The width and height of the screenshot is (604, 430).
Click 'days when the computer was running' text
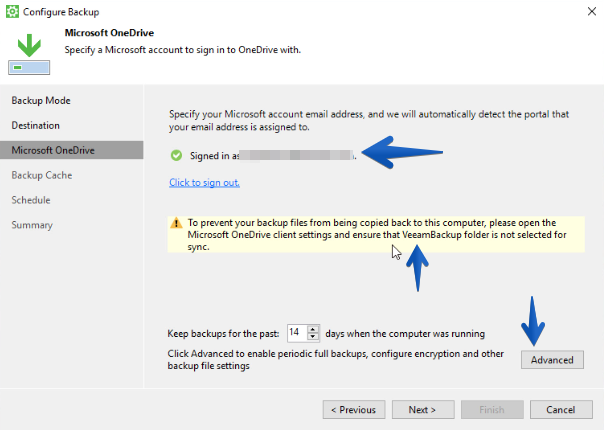(x=405, y=334)
